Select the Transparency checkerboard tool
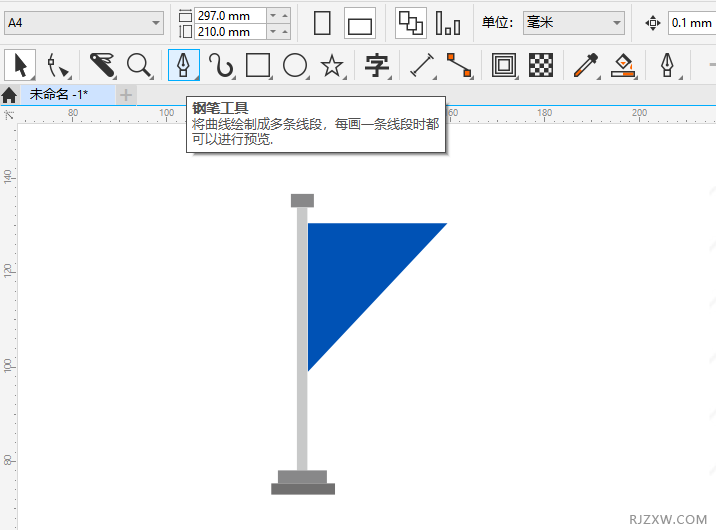The width and height of the screenshot is (716, 530). (541, 65)
